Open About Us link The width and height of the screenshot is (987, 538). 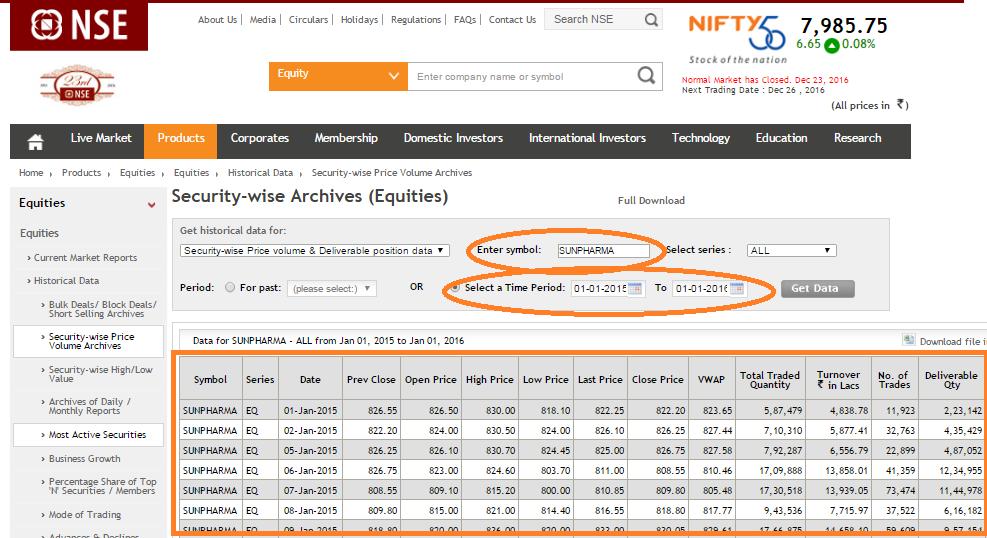click(x=217, y=20)
